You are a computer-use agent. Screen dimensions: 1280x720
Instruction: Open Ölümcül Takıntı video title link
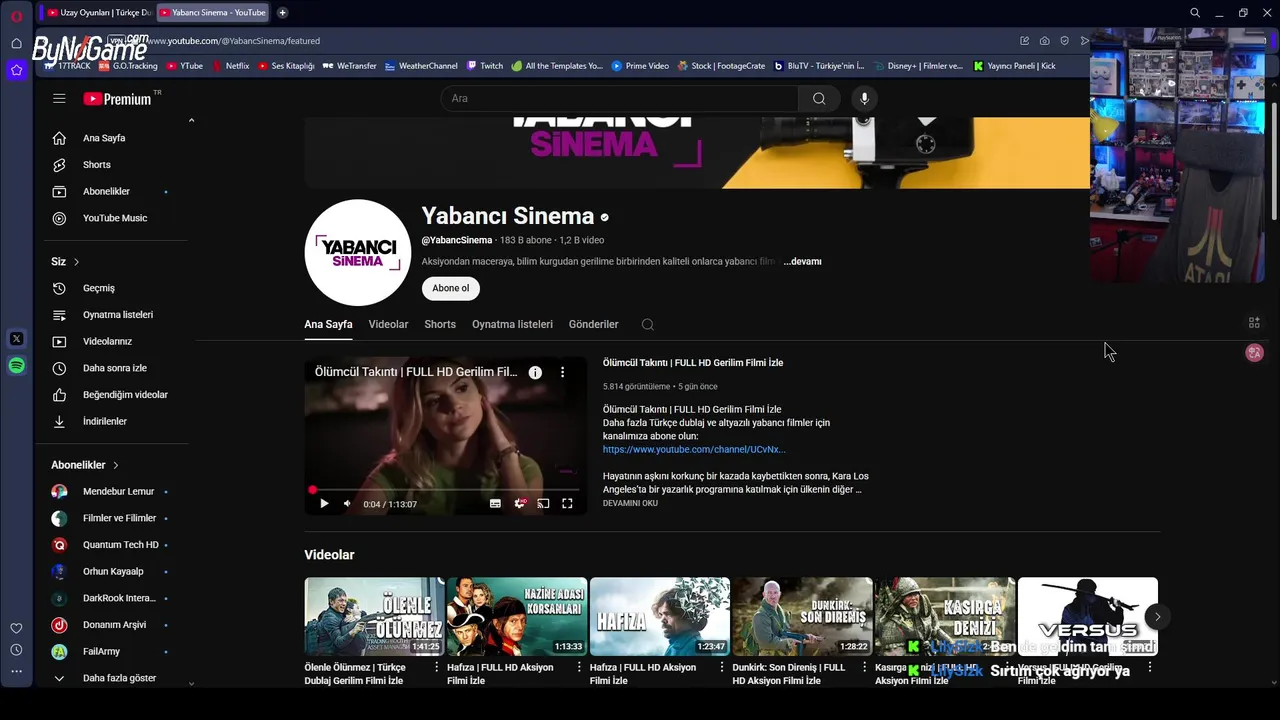(693, 363)
